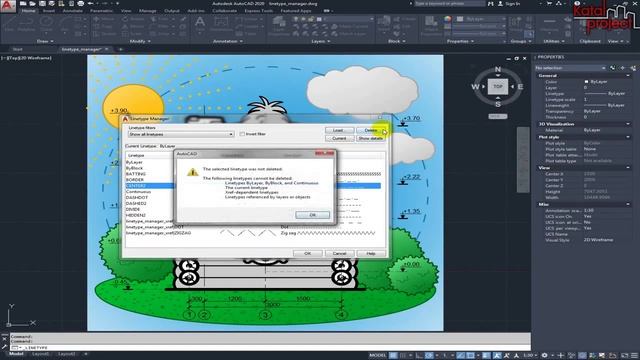Toggle grid display in status bar

click(393, 356)
